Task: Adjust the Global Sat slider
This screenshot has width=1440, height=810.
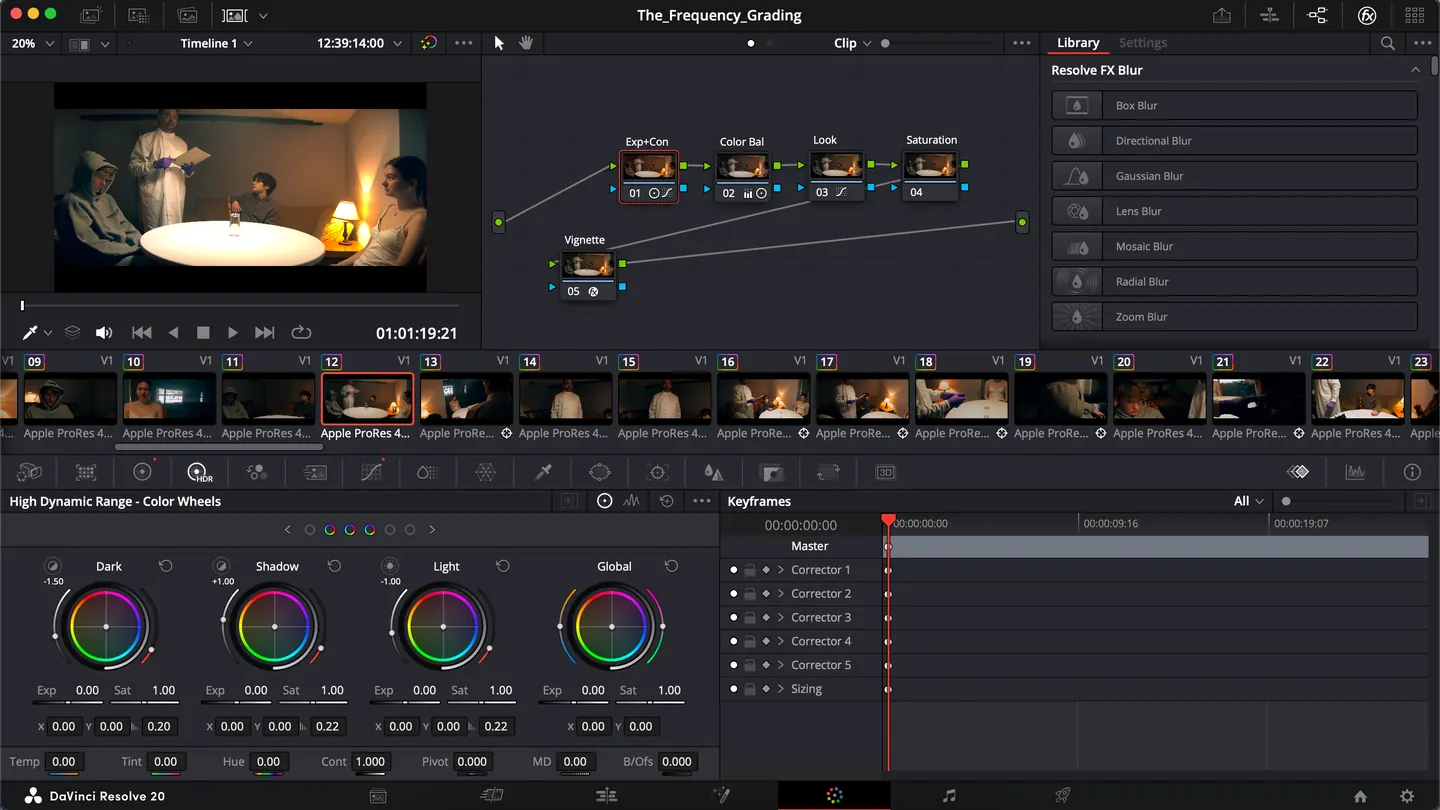Action: click(x=648, y=703)
